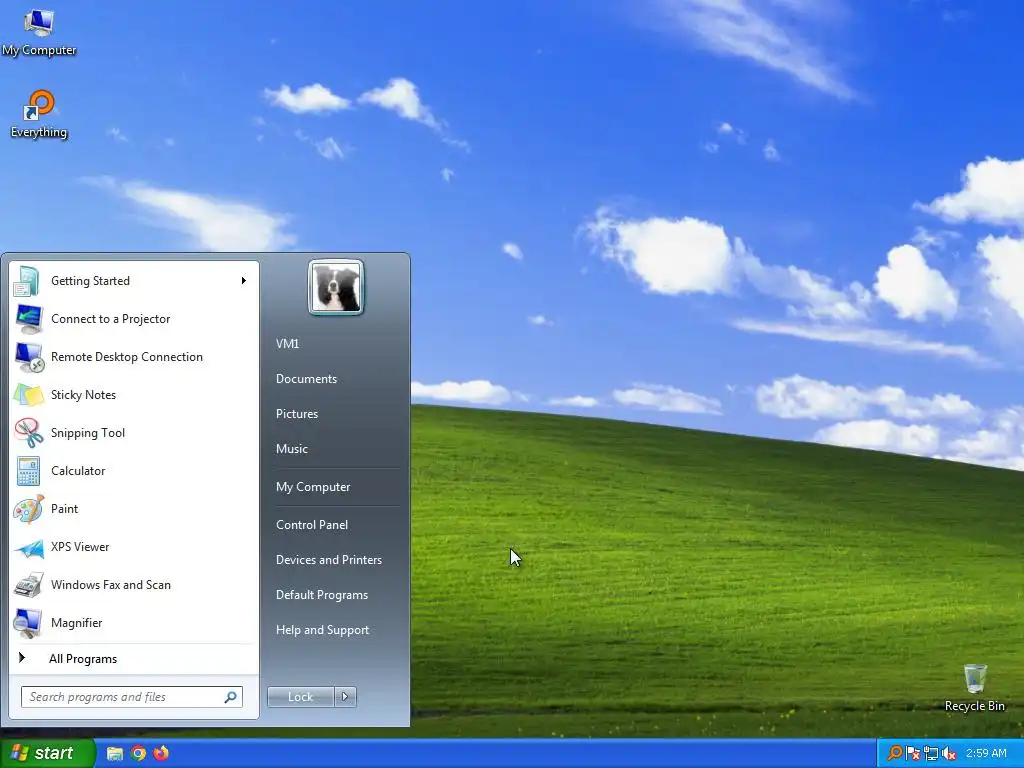The image size is (1024, 768).
Task: Open Control Panel
Action: [x=312, y=525]
